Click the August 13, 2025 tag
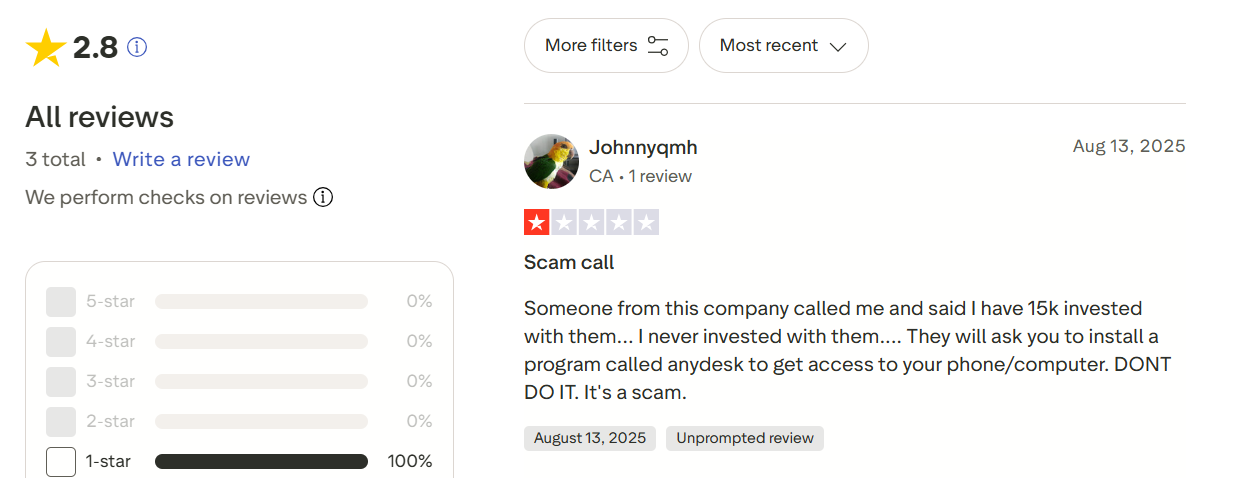 point(589,438)
